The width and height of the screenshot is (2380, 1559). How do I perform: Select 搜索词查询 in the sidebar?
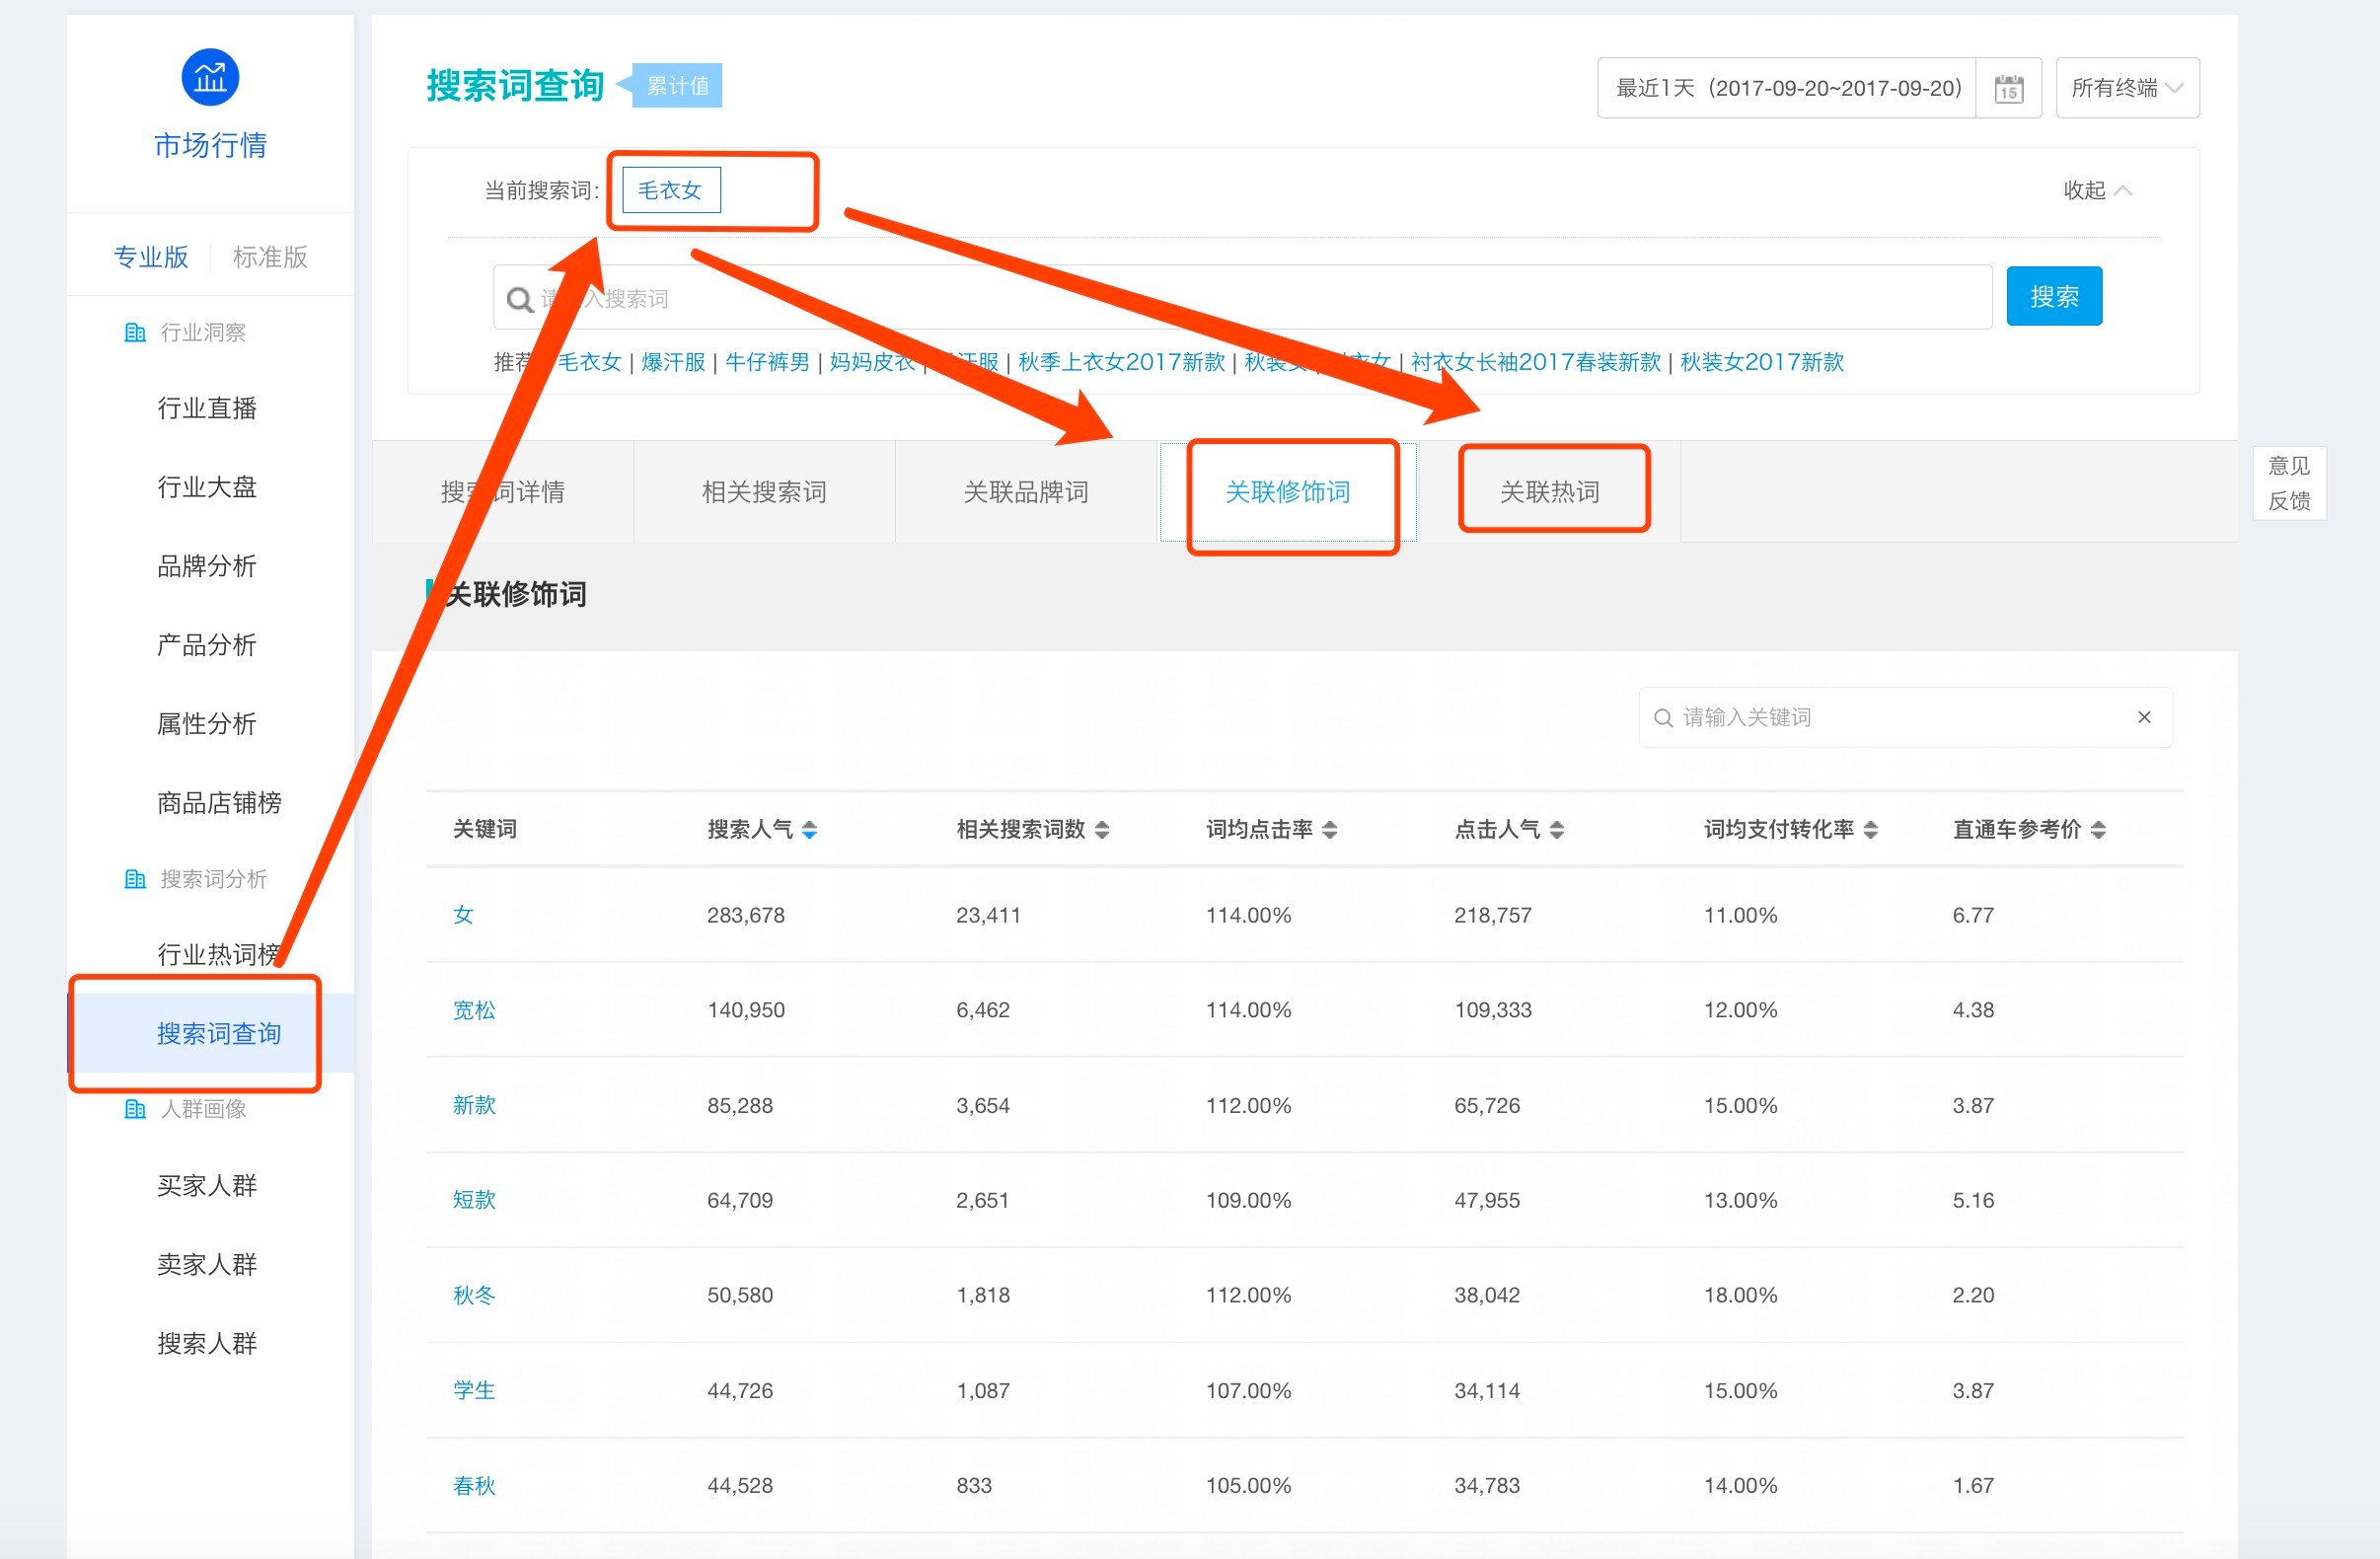pyautogui.click(x=211, y=1033)
